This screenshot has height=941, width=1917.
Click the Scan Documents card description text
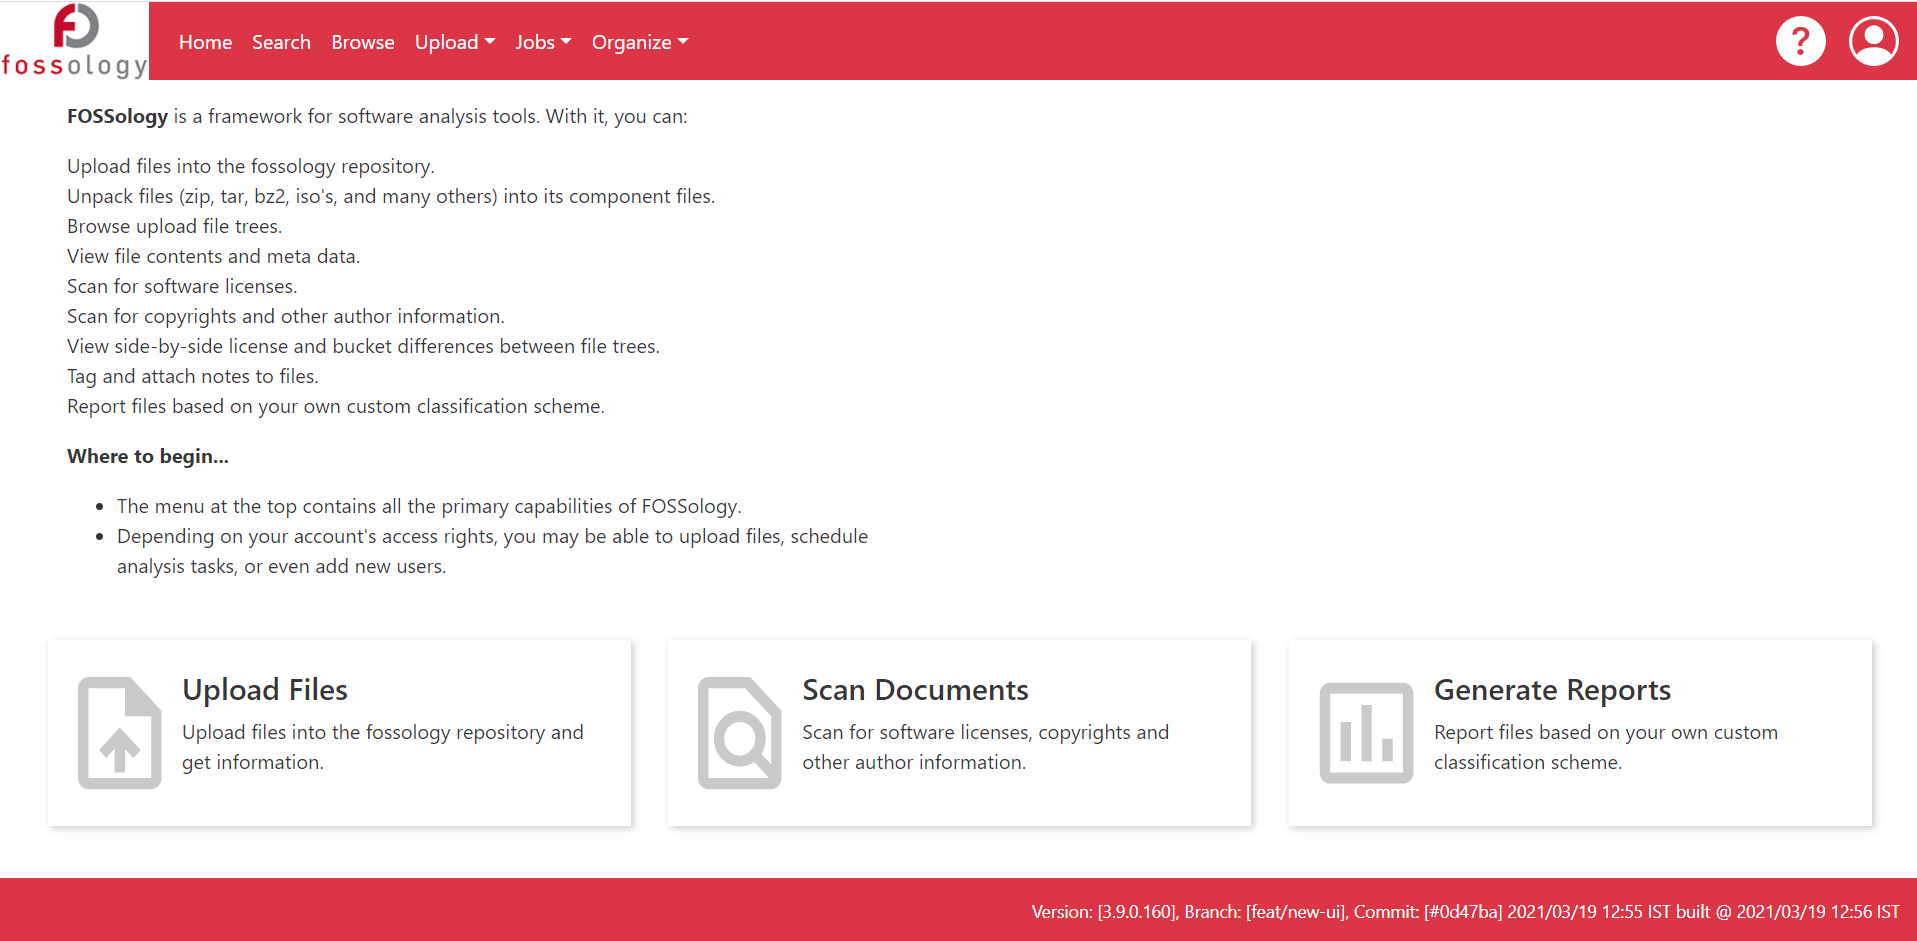[x=985, y=747]
